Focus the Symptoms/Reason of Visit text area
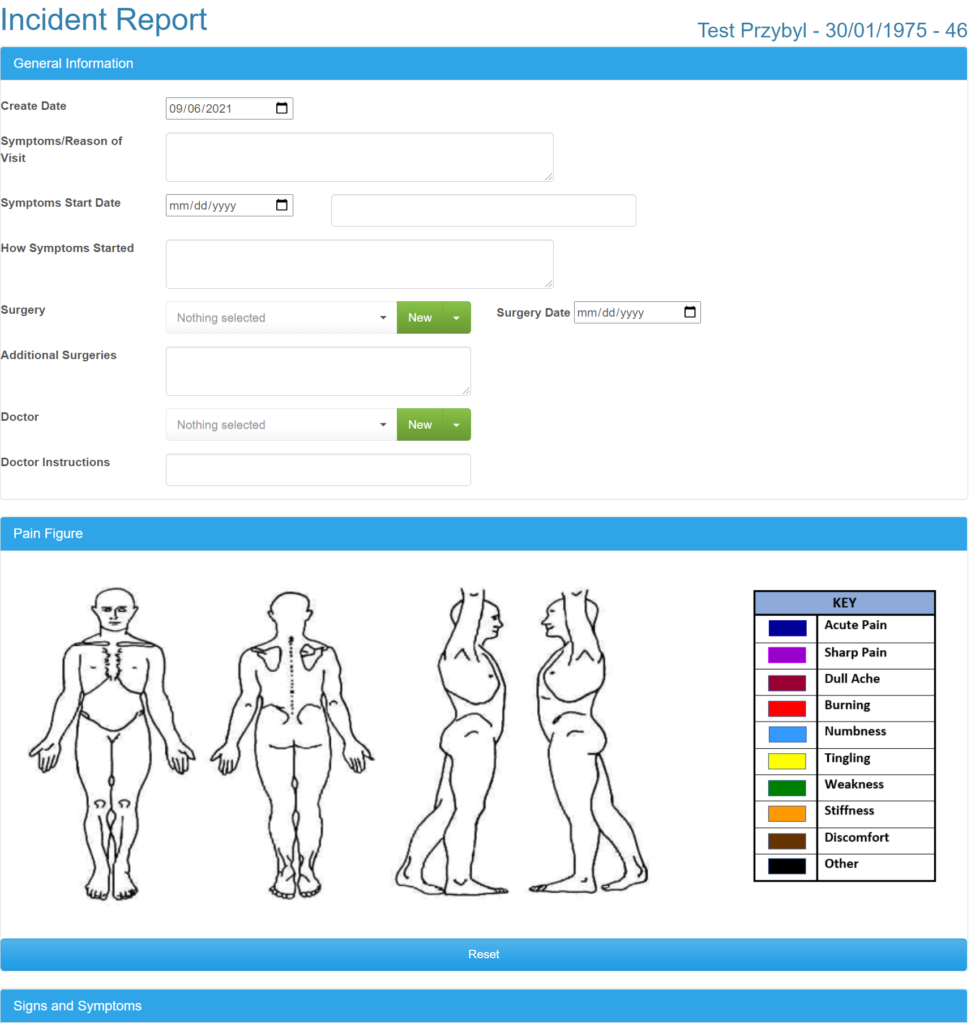The image size is (971, 1024). 360,157
